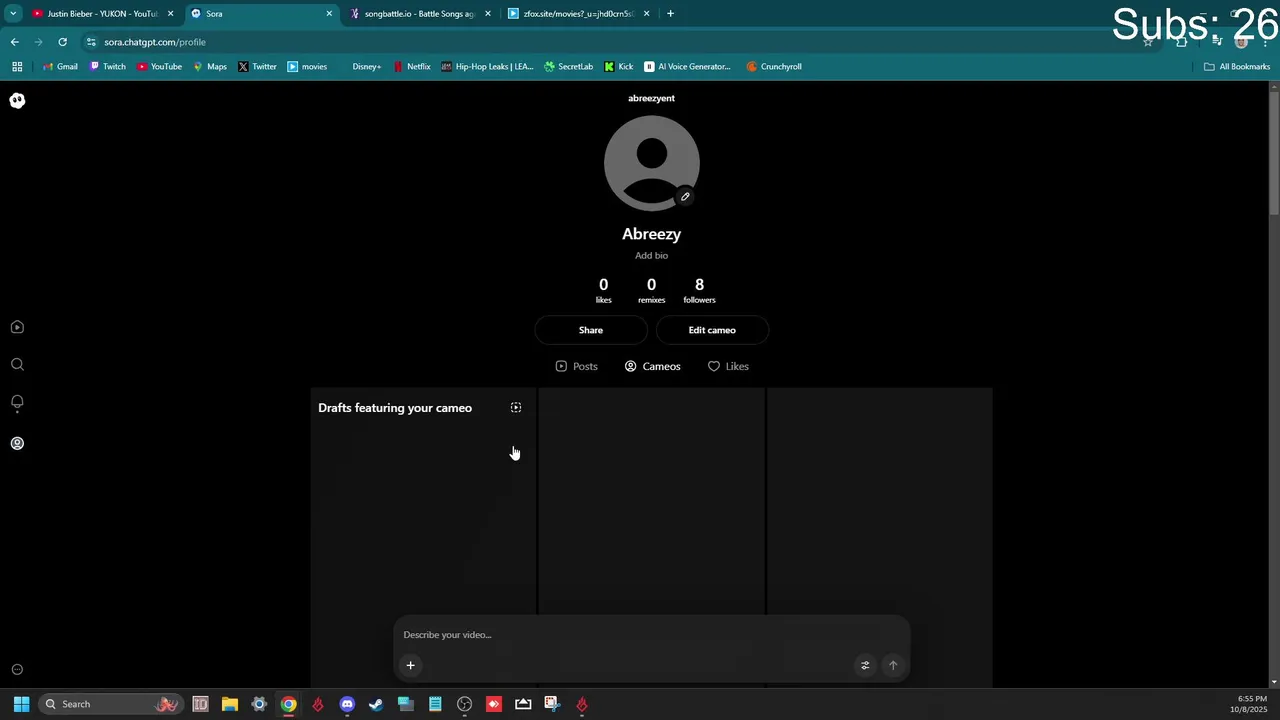Select the profile icon in sidebar
Screen dimensions: 1280x720
[17, 443]
